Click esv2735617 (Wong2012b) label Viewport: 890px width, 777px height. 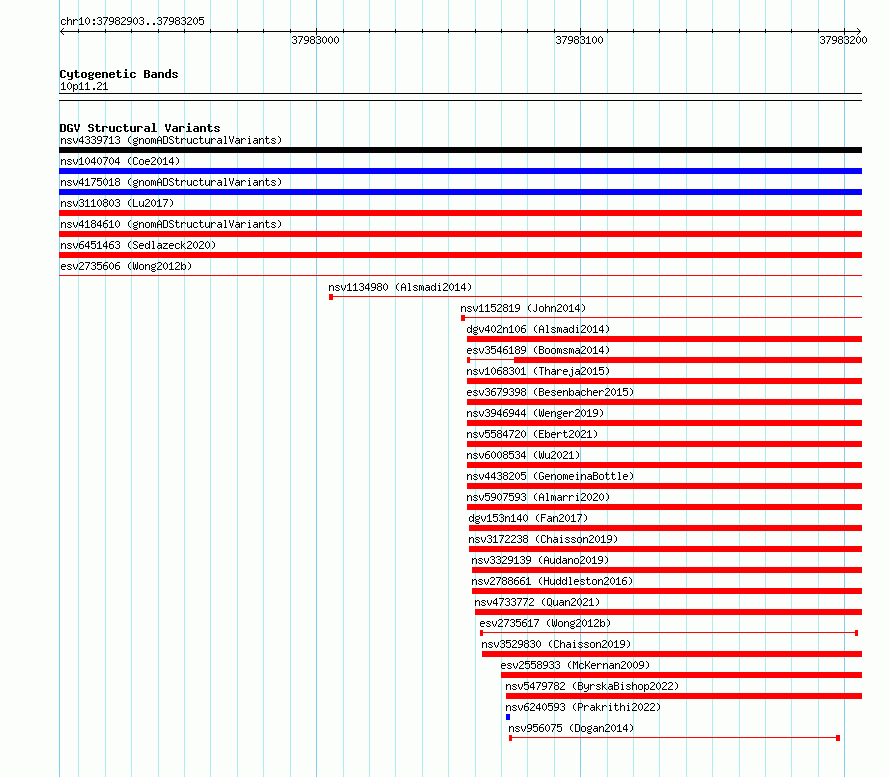(545, 623)
